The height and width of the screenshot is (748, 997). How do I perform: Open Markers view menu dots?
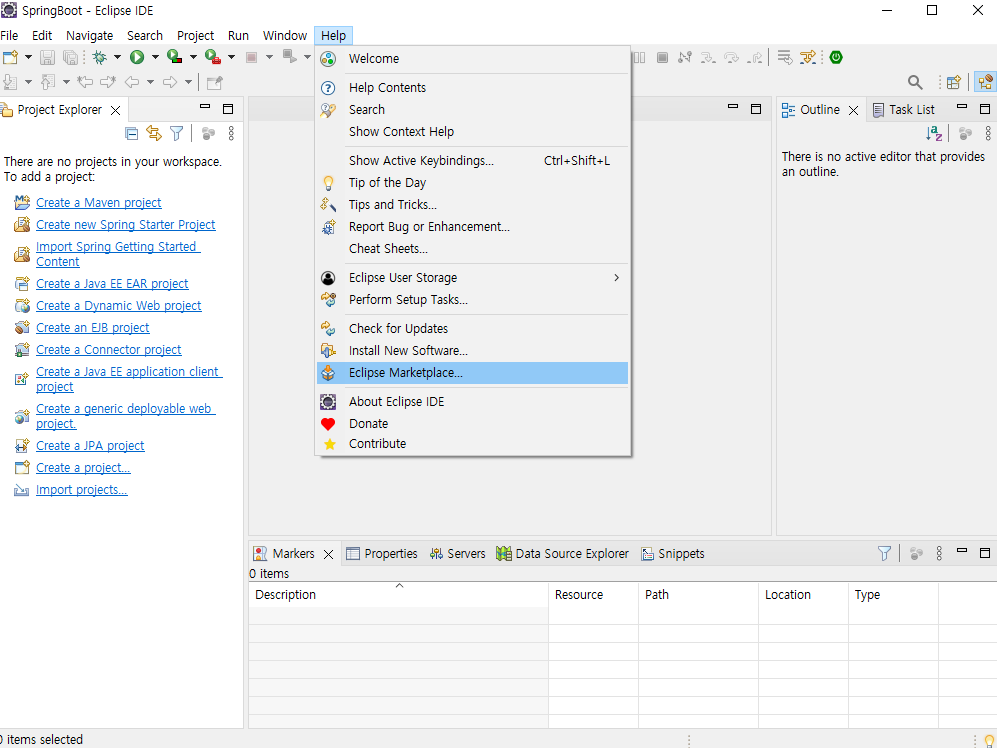tap(939, 554)
